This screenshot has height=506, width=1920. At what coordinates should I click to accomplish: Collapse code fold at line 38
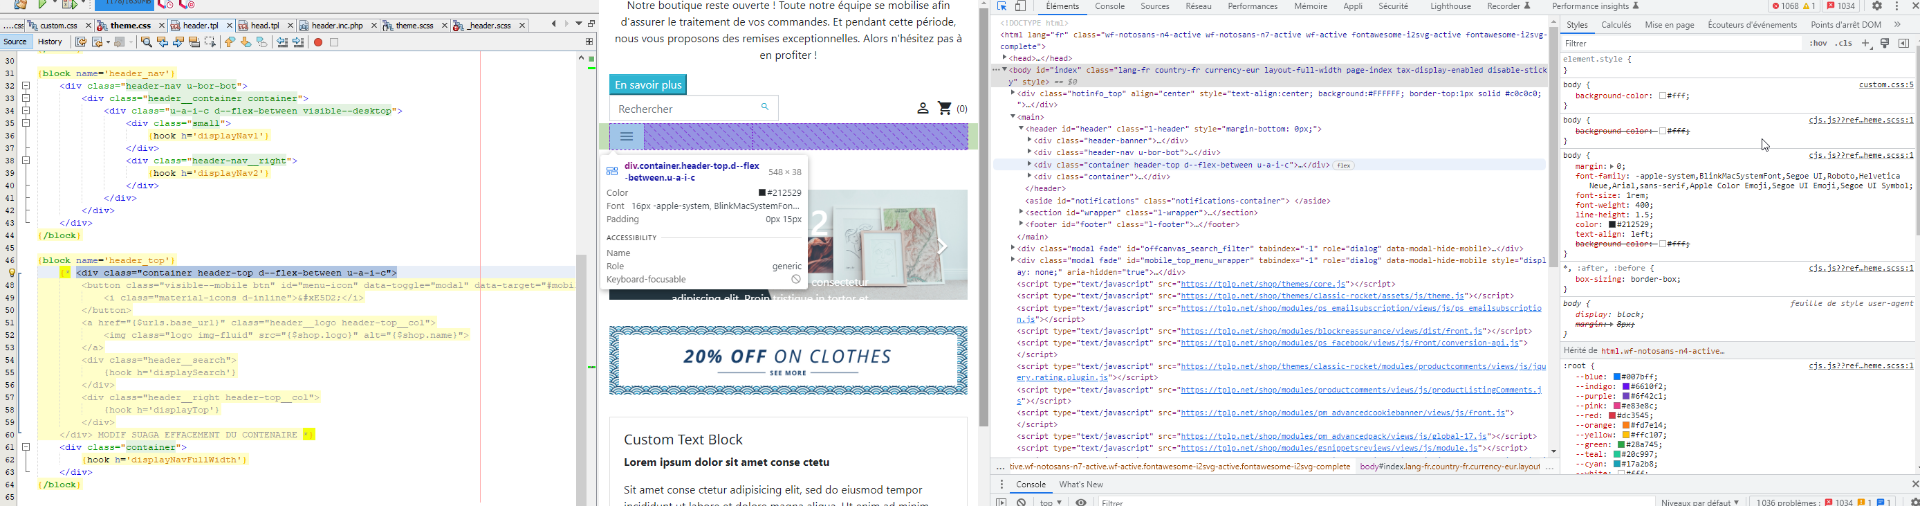pos(26,160)
